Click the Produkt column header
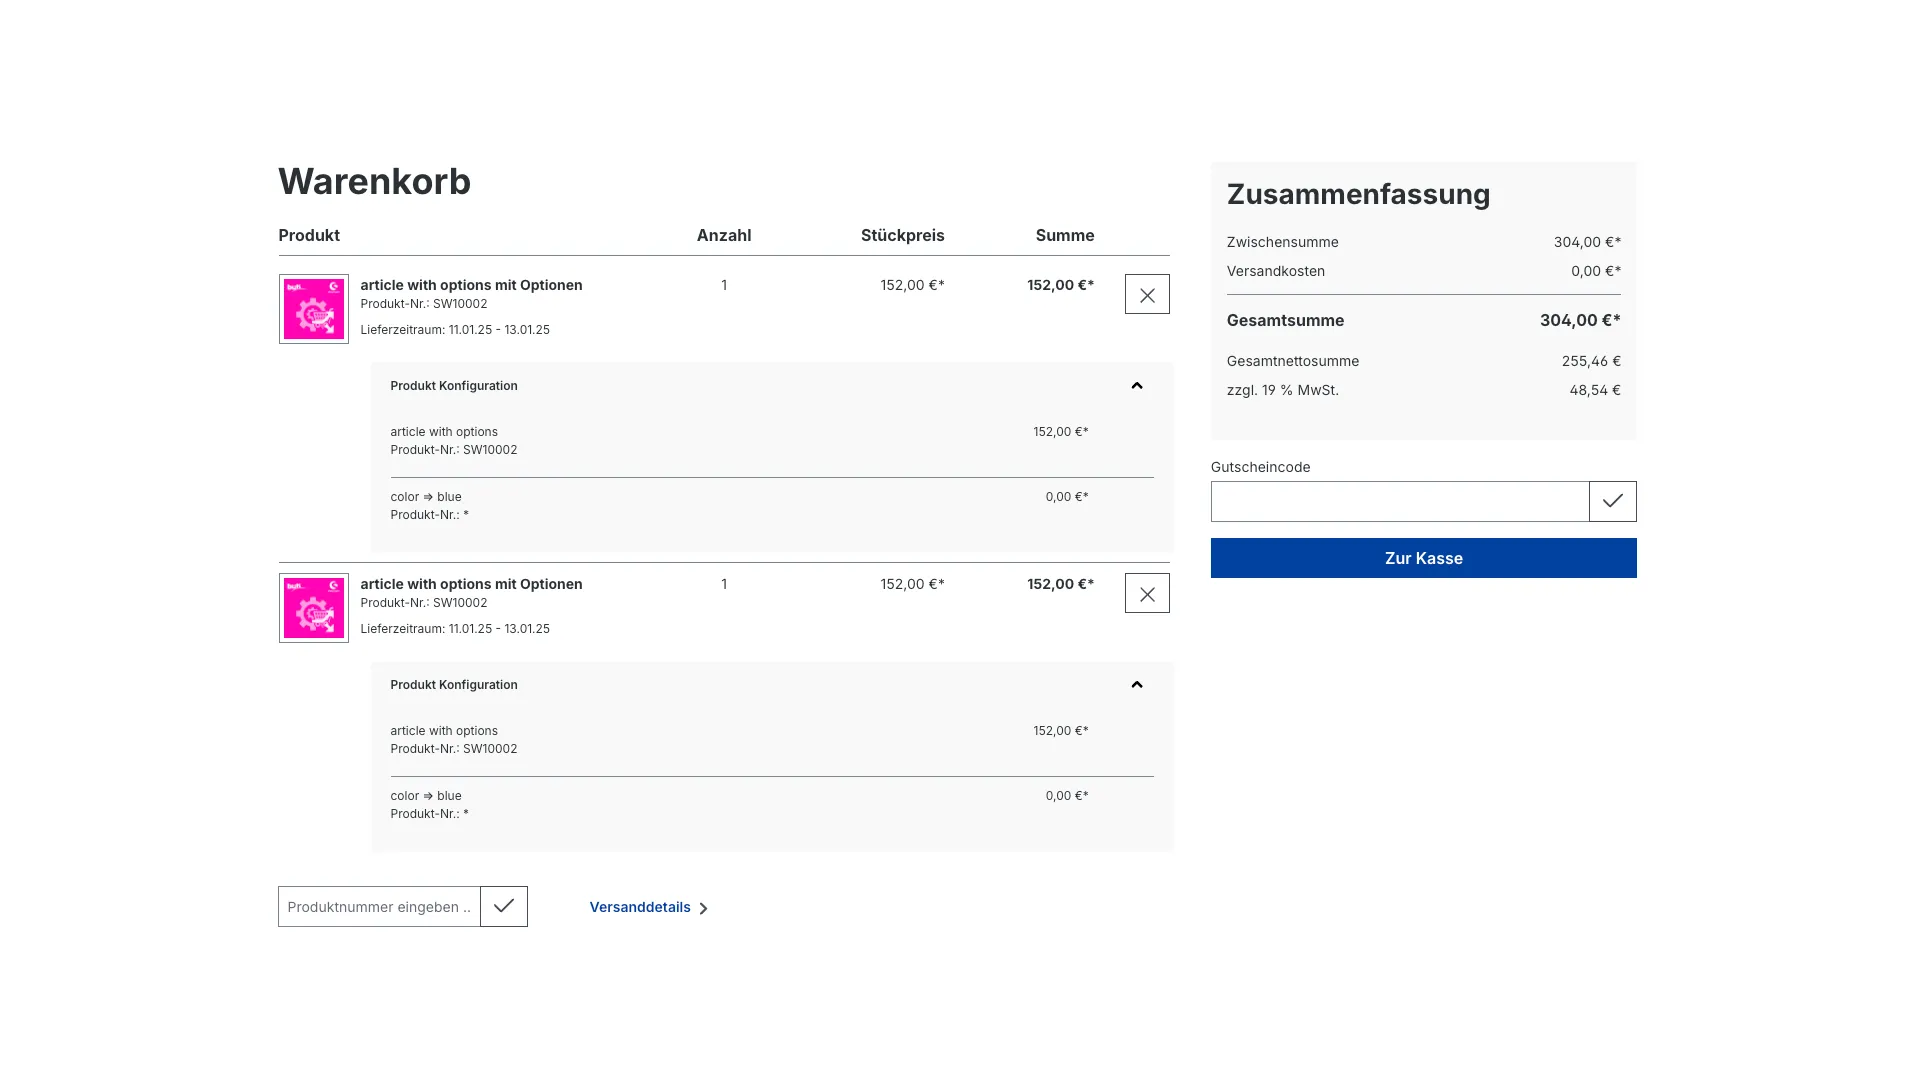Image resolution: width=1920 pixels, height=1080 pixels. tap(308, 235)
